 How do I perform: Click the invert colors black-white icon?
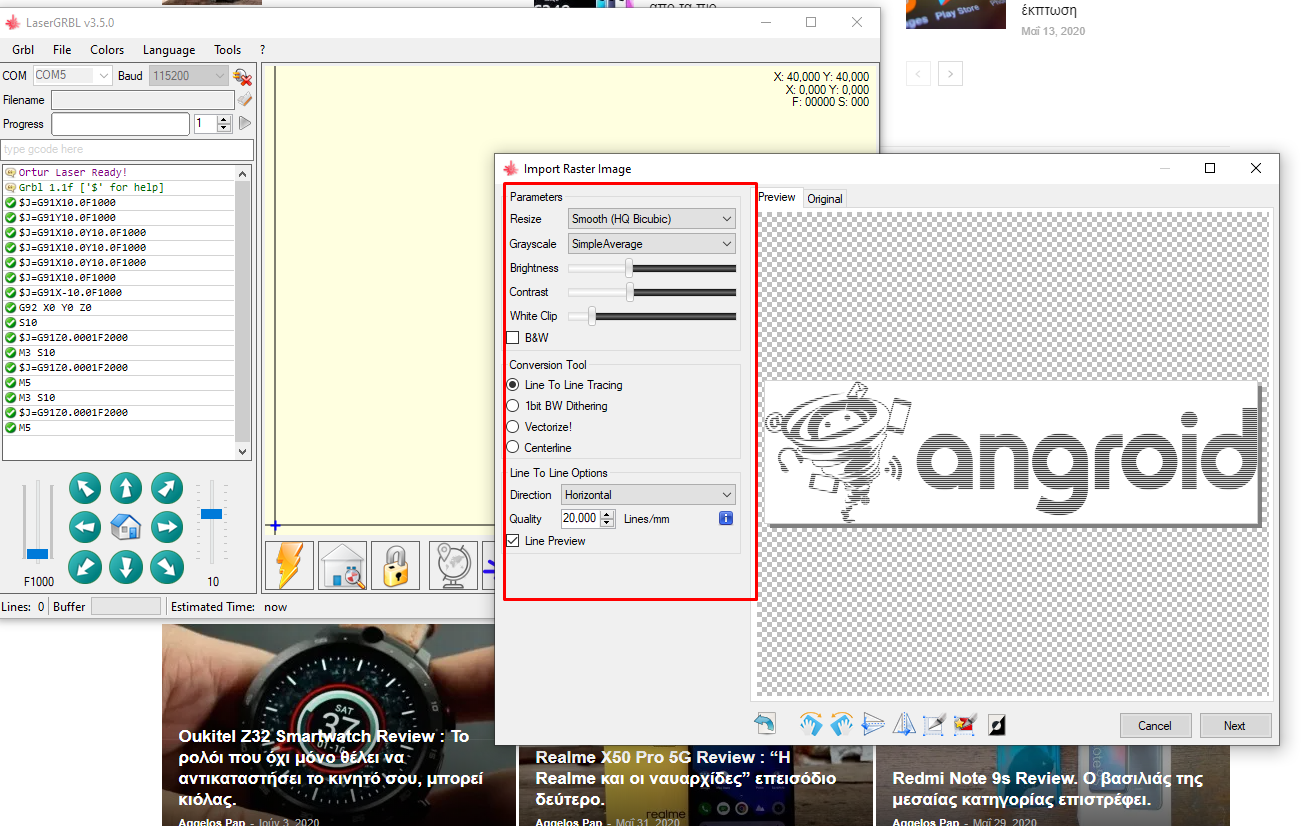click(997, 723)
